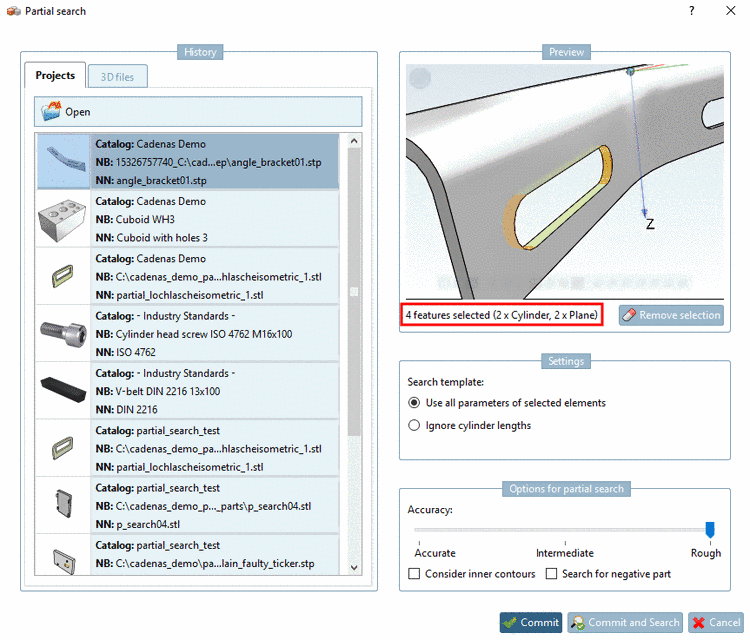The width and height of the screenshot is (750, 640).
Task: Close the Partial search dialog
Action: (730, 11)
